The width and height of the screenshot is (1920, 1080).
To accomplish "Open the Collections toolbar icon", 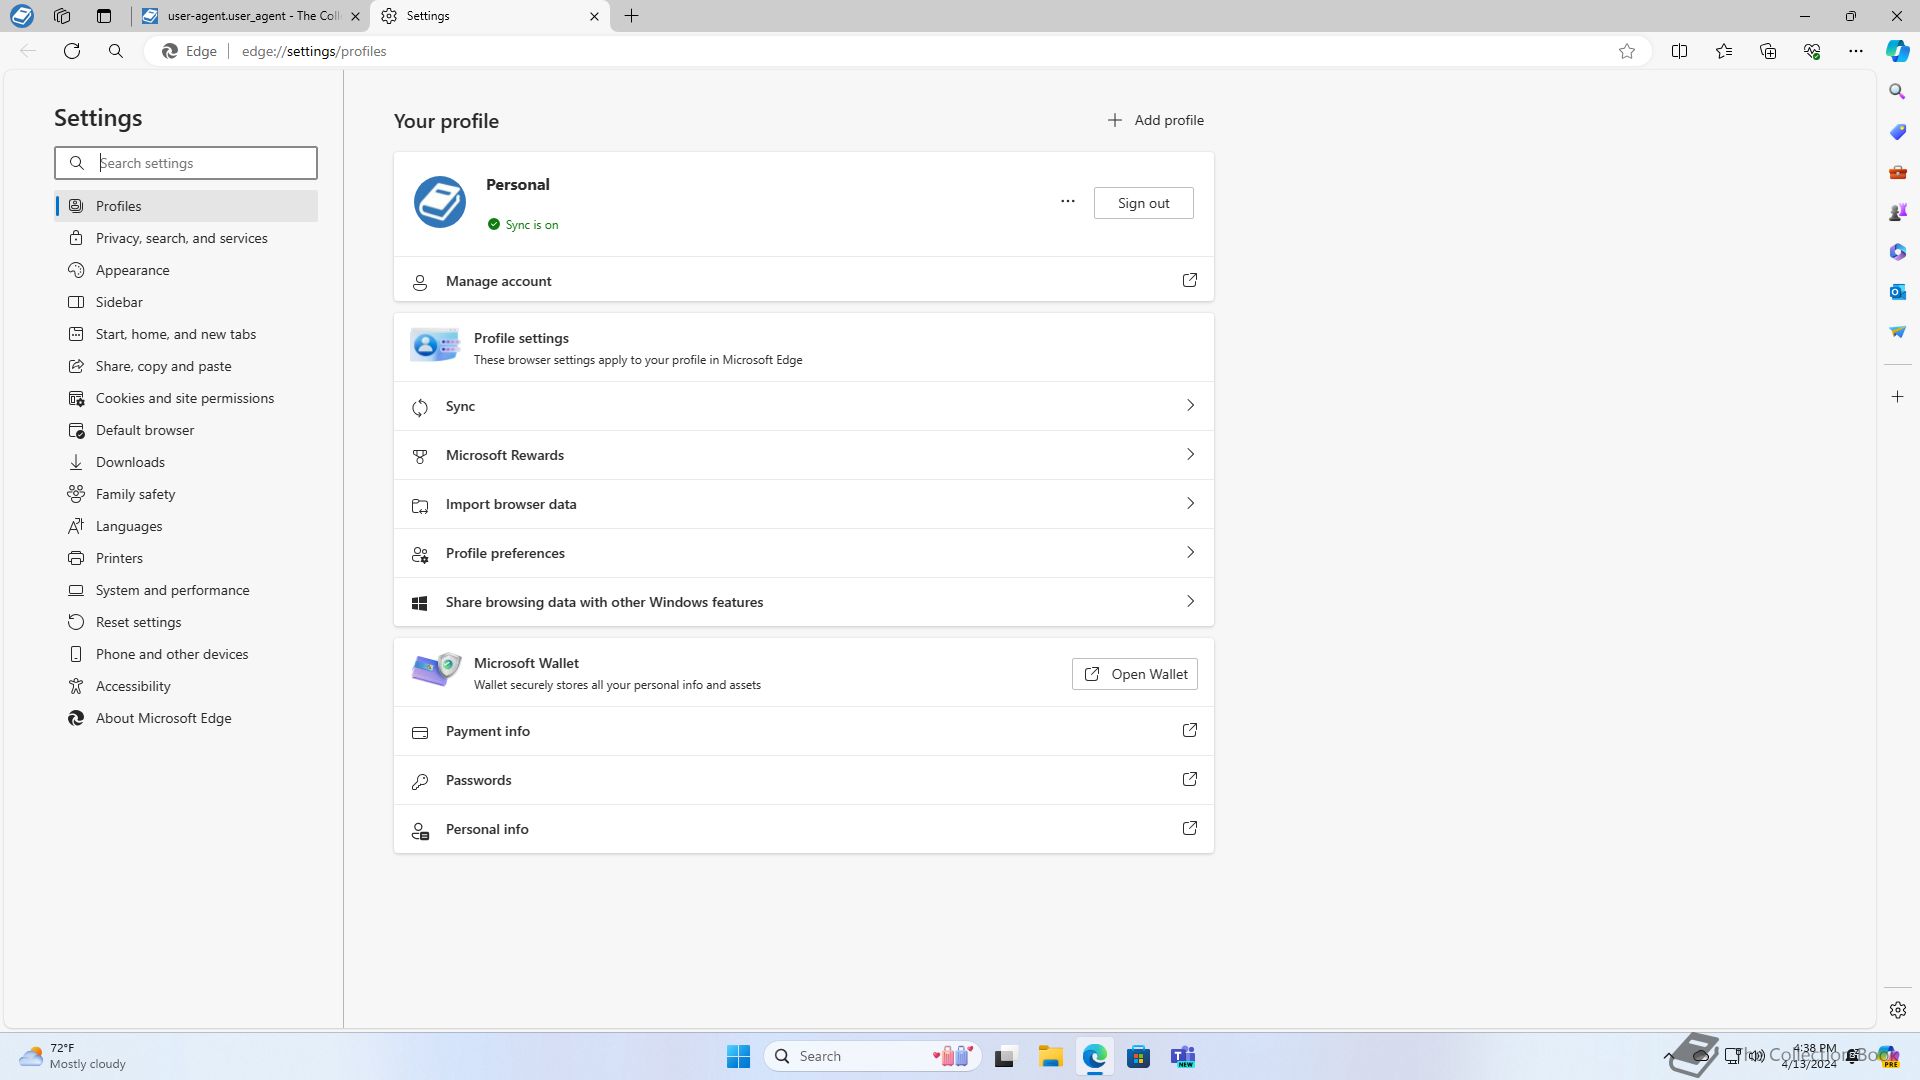I will coord(1768,51).
